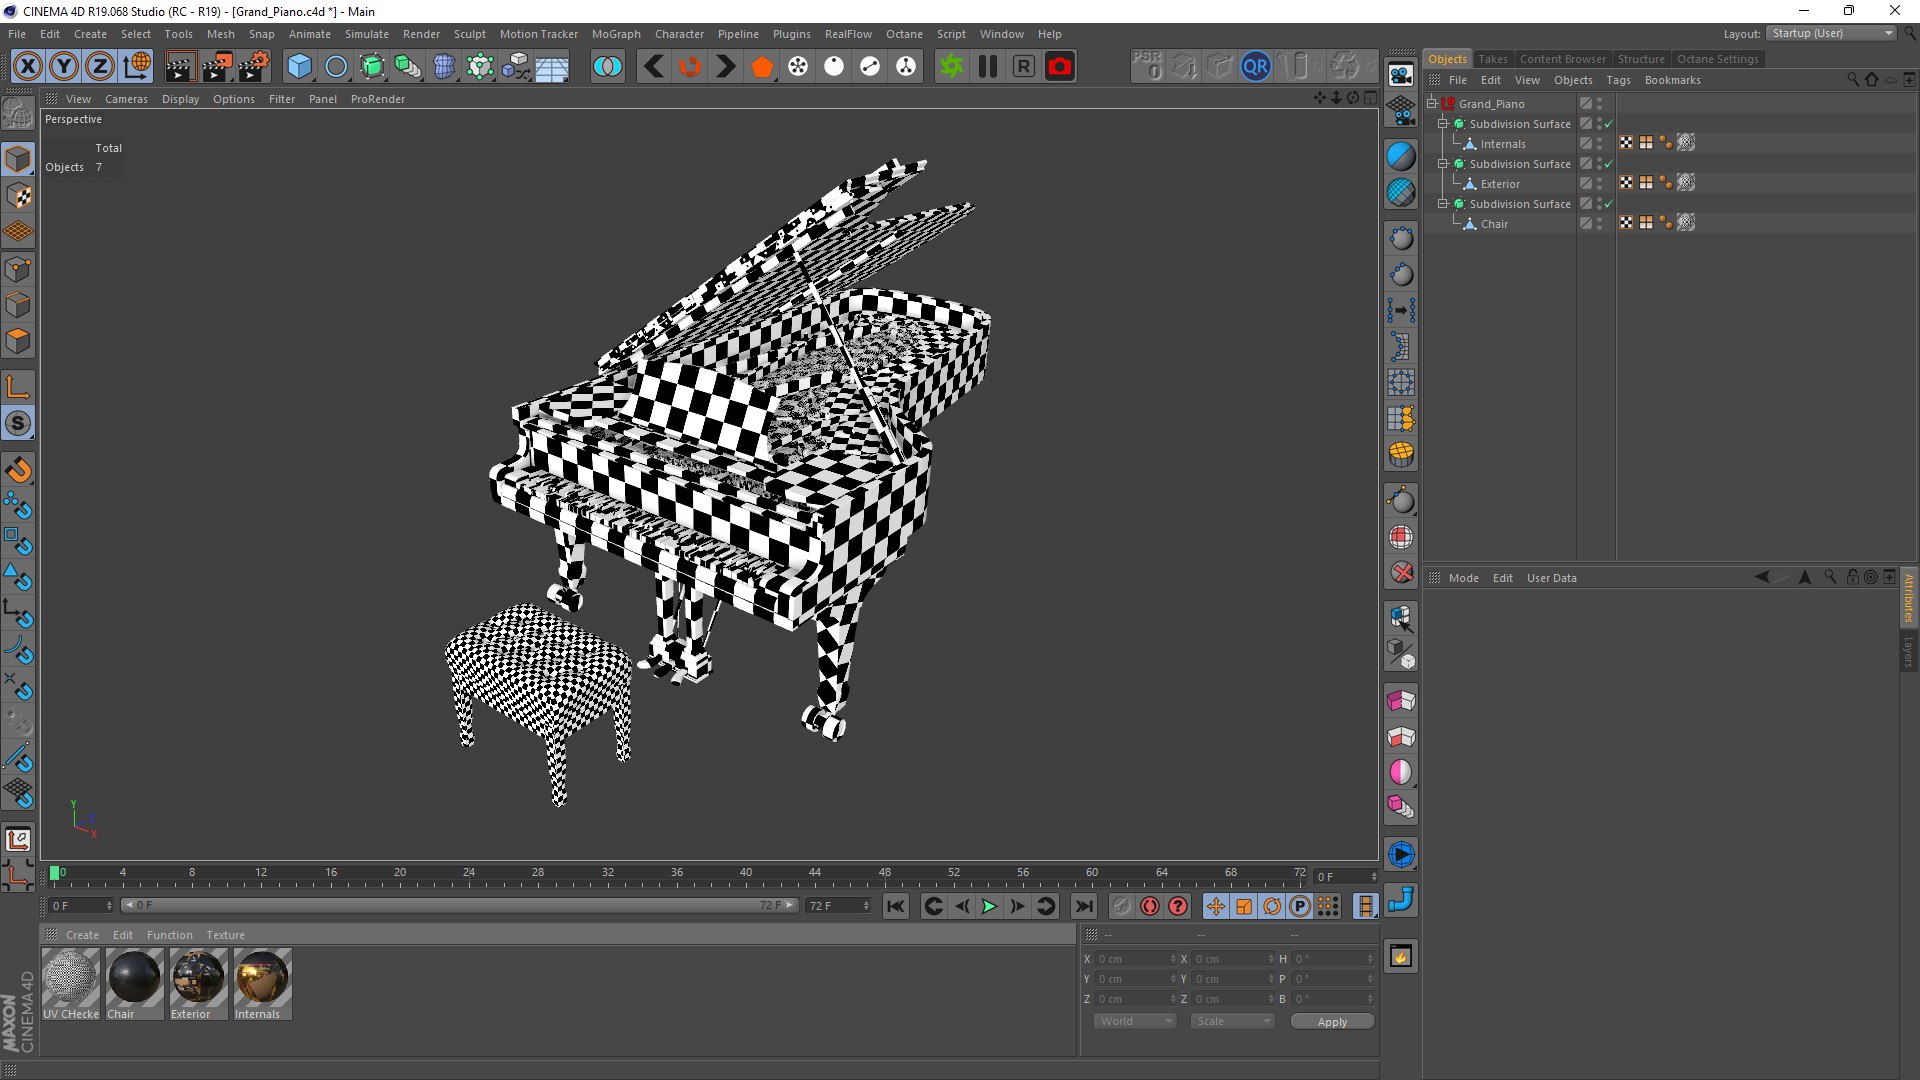Image resolution: width=1920 pixels, height=1080 pixels.
Task: Open the User Data attribute menu
Action: [1551, 578]
